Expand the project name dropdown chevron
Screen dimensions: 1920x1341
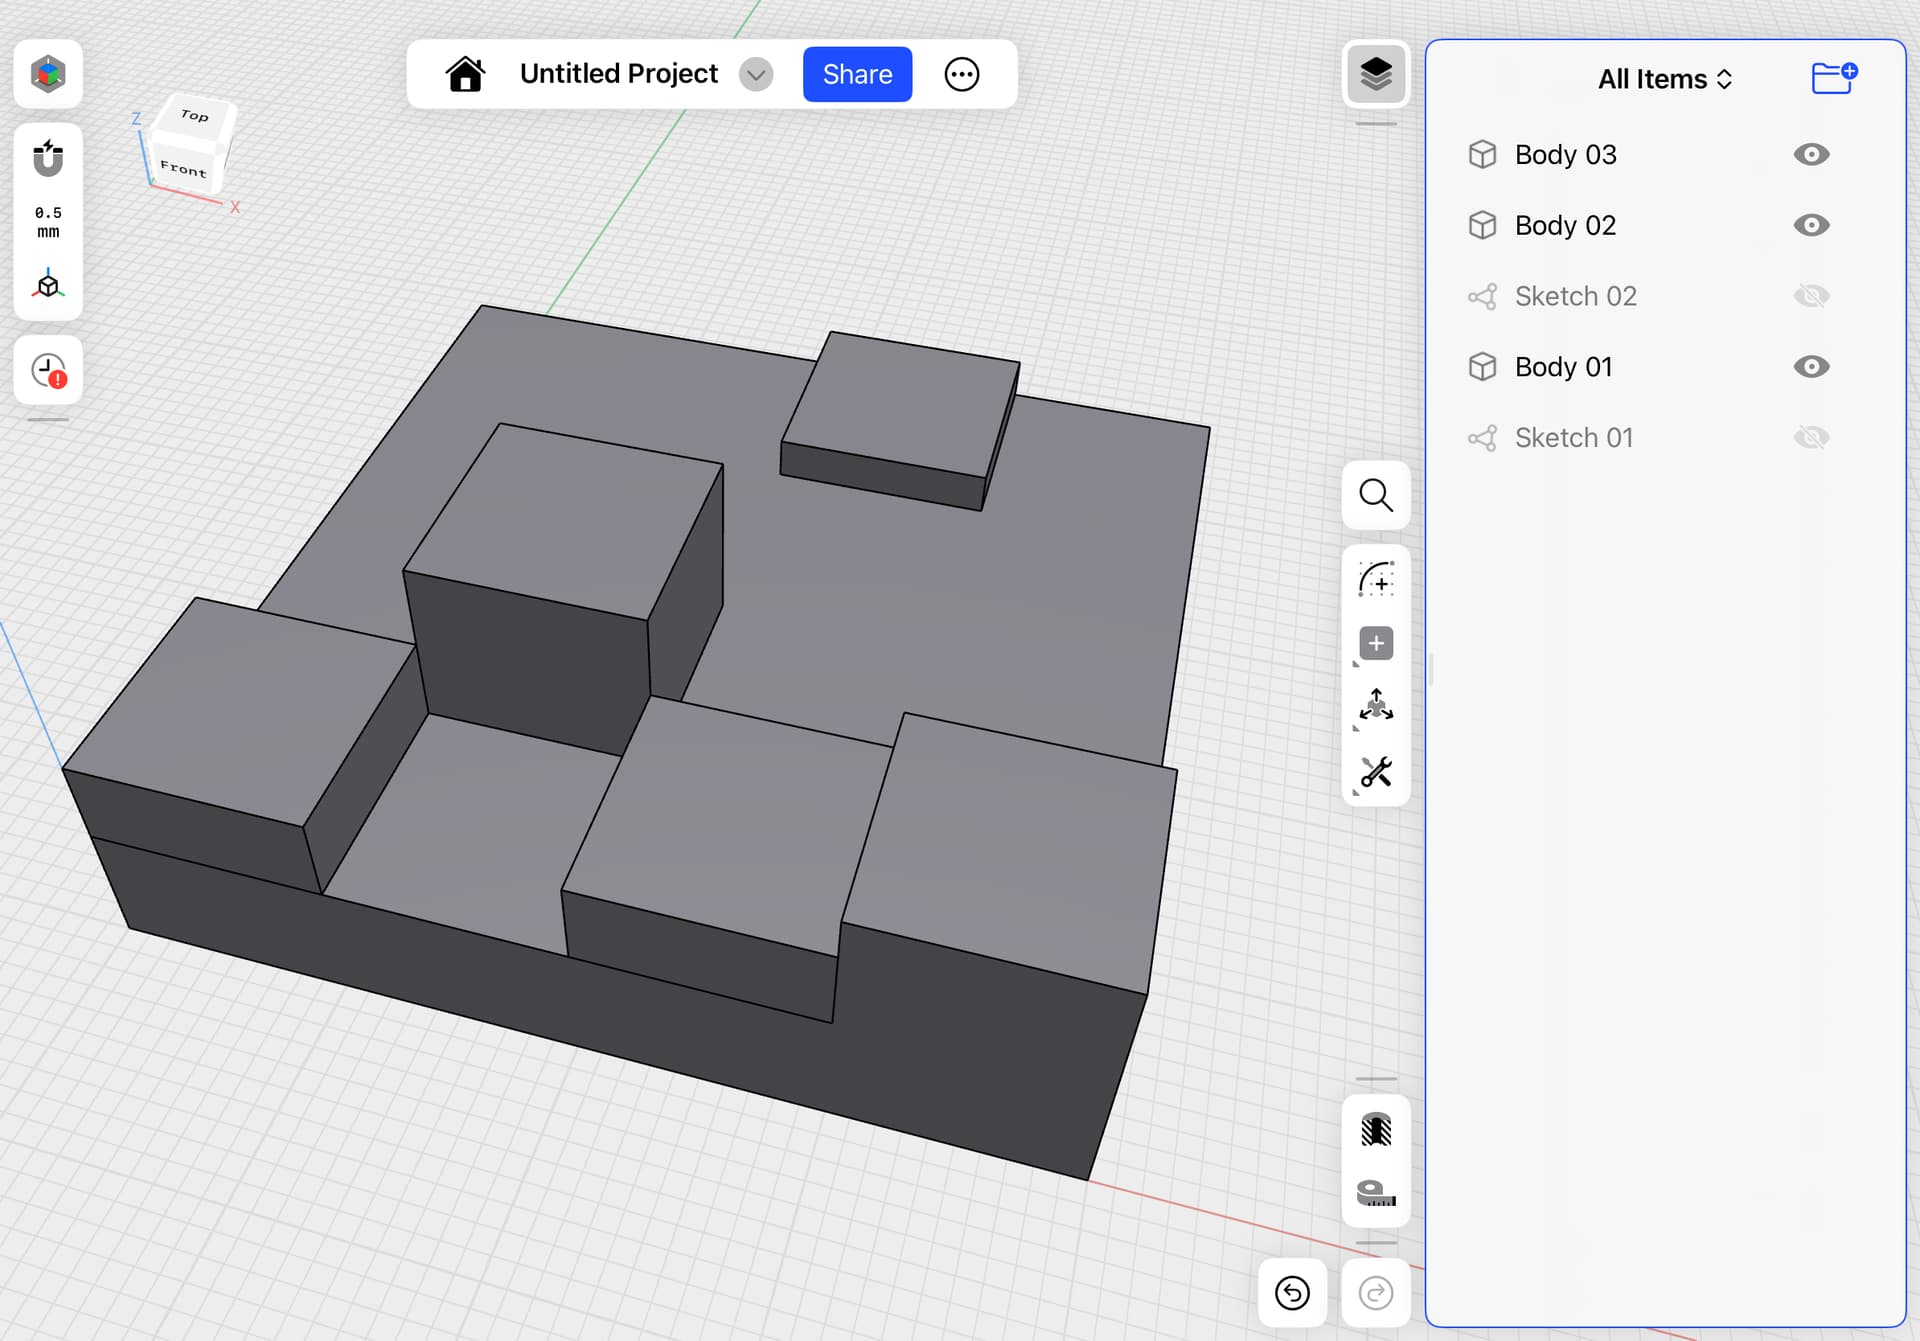[x=756, y=74]
